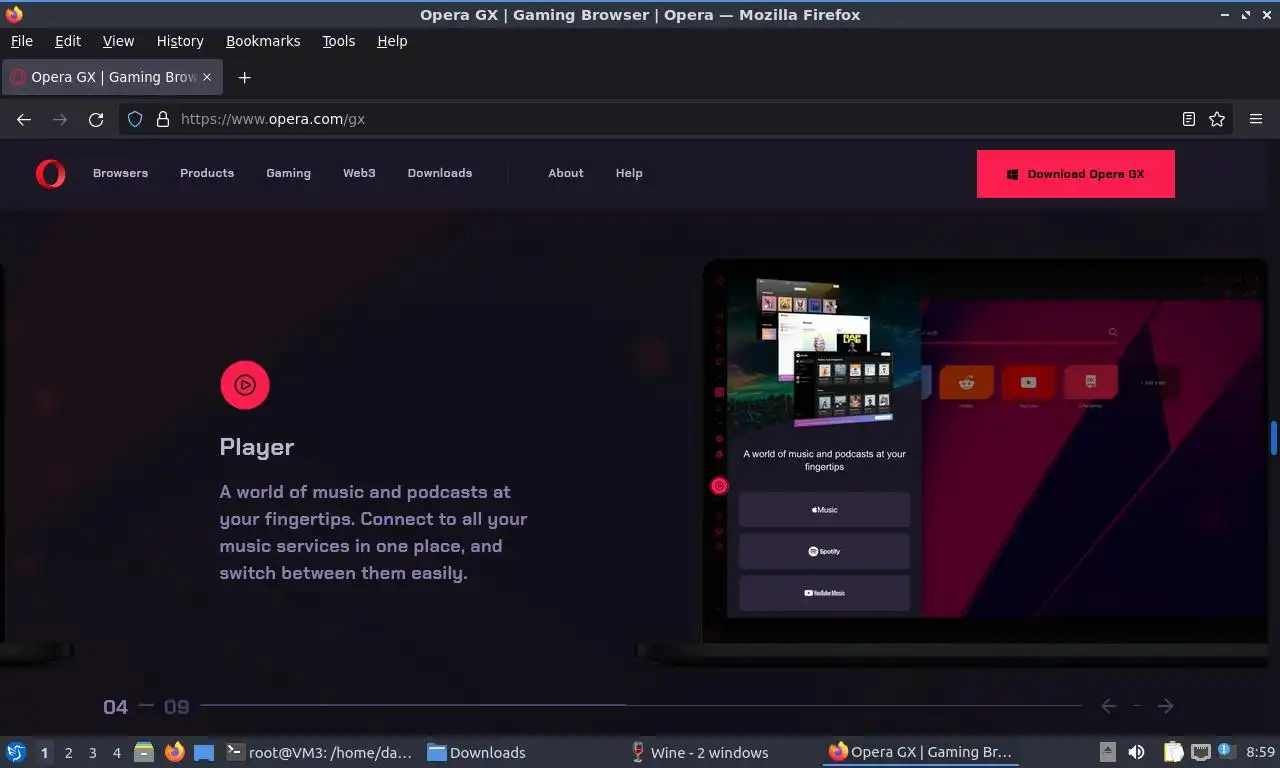This screenshot has height=768, width=1280.
Task: Open the Help link in site header
Action: [629, 173]
